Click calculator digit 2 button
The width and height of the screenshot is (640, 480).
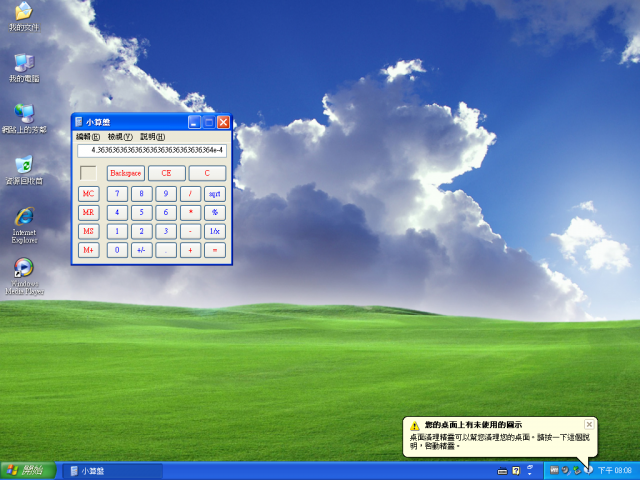(x=142, y=231)
